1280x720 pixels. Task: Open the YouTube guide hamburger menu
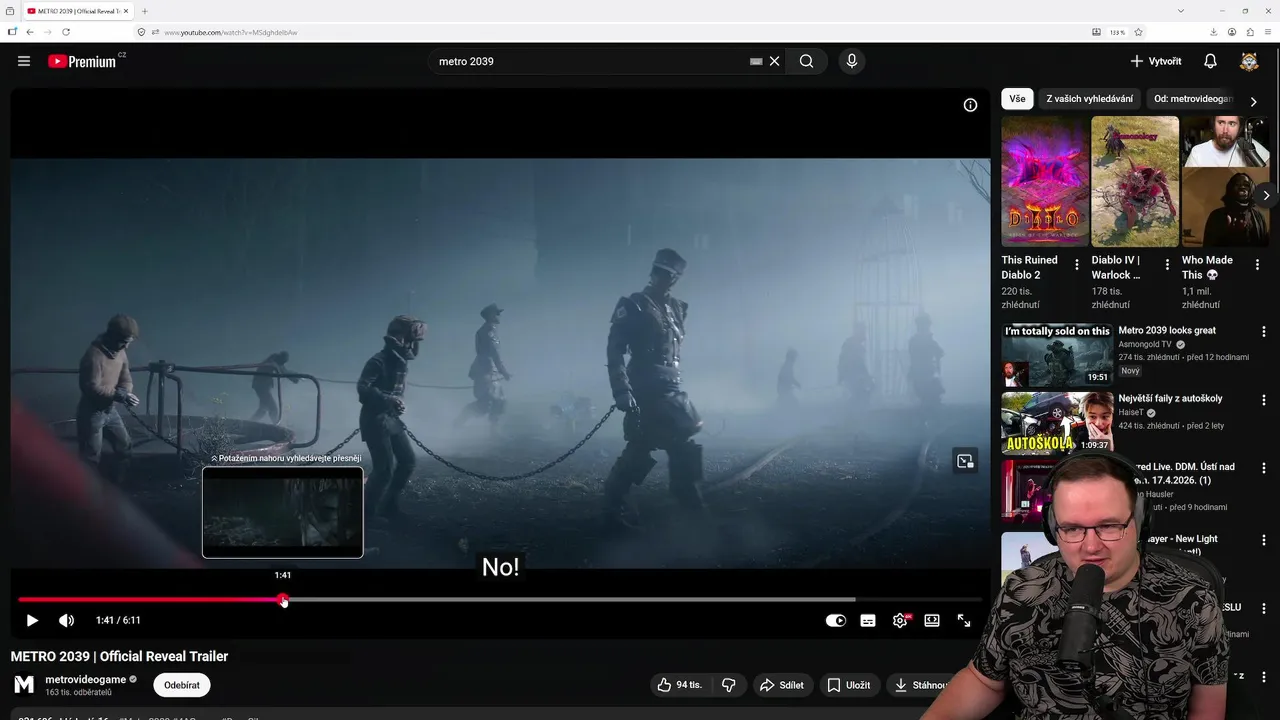click(24, 61)
